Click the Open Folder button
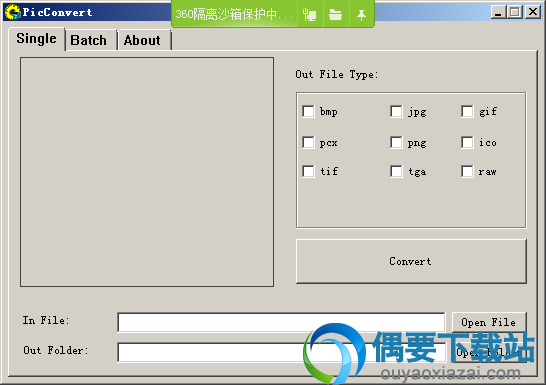This screenshot has height=385, width=546. pos(489,352)
